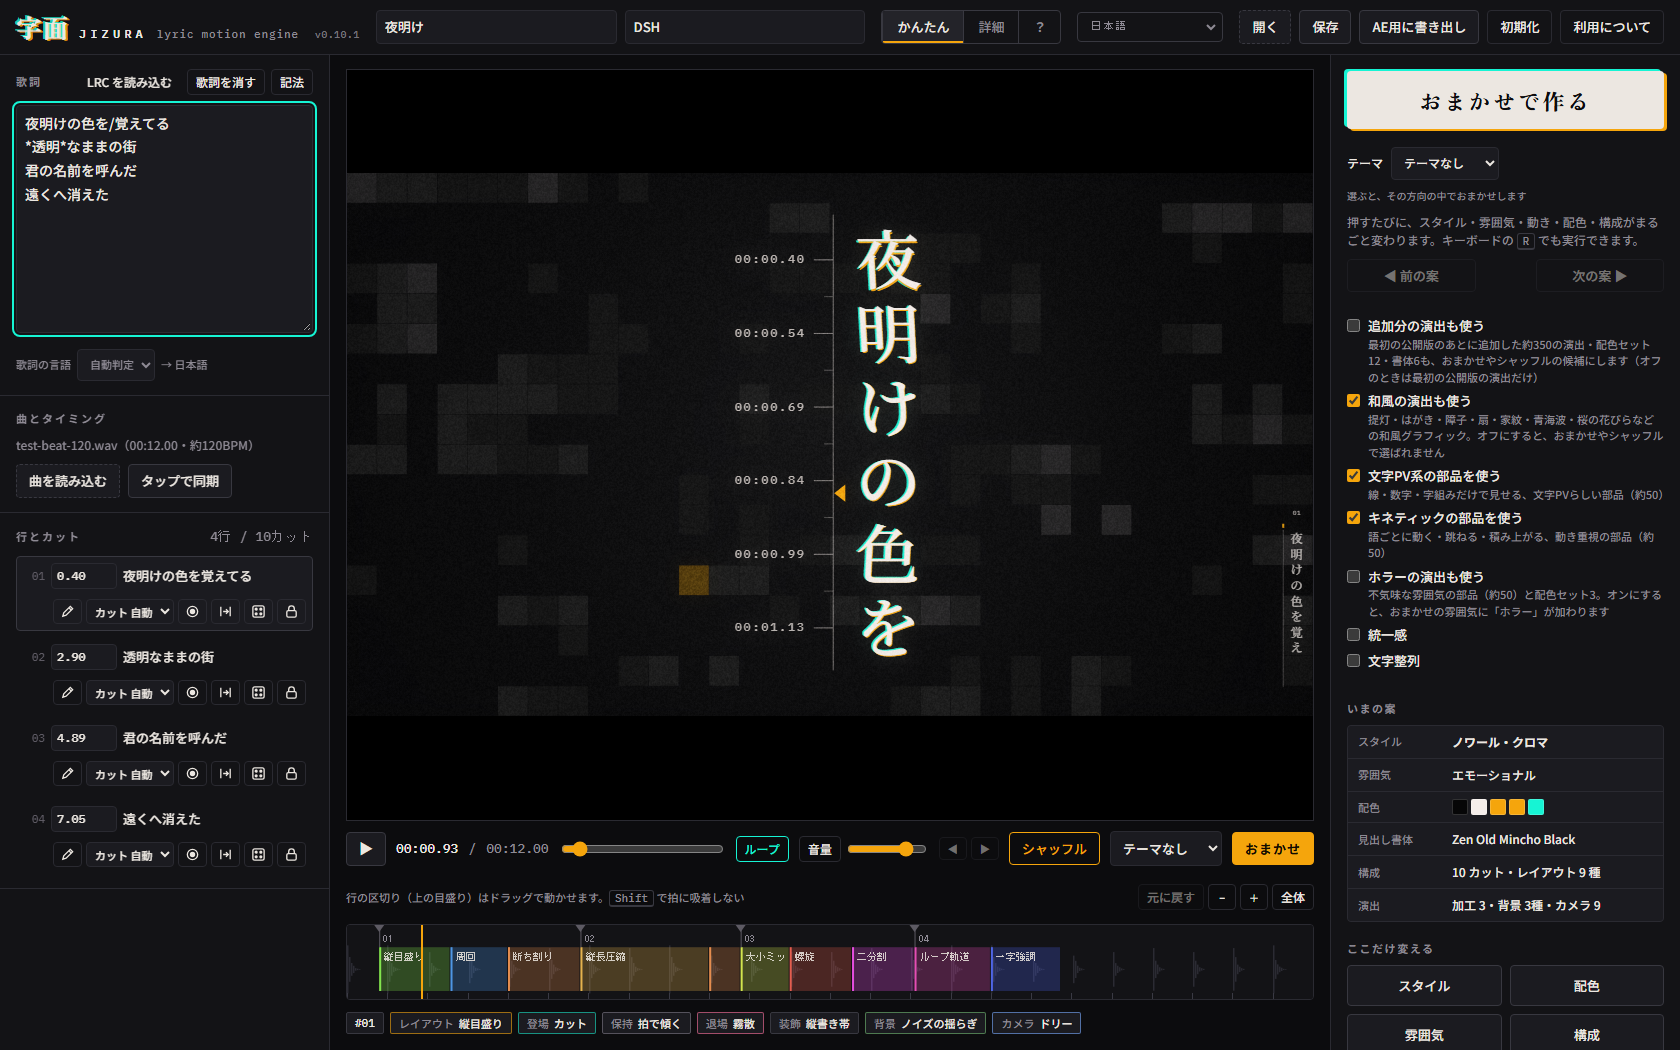Click the AE用に書き出し export button
Image resolution: width=1680 pixels, height=1050 pixels.
pyautogui.click(x=1419, y=27)
